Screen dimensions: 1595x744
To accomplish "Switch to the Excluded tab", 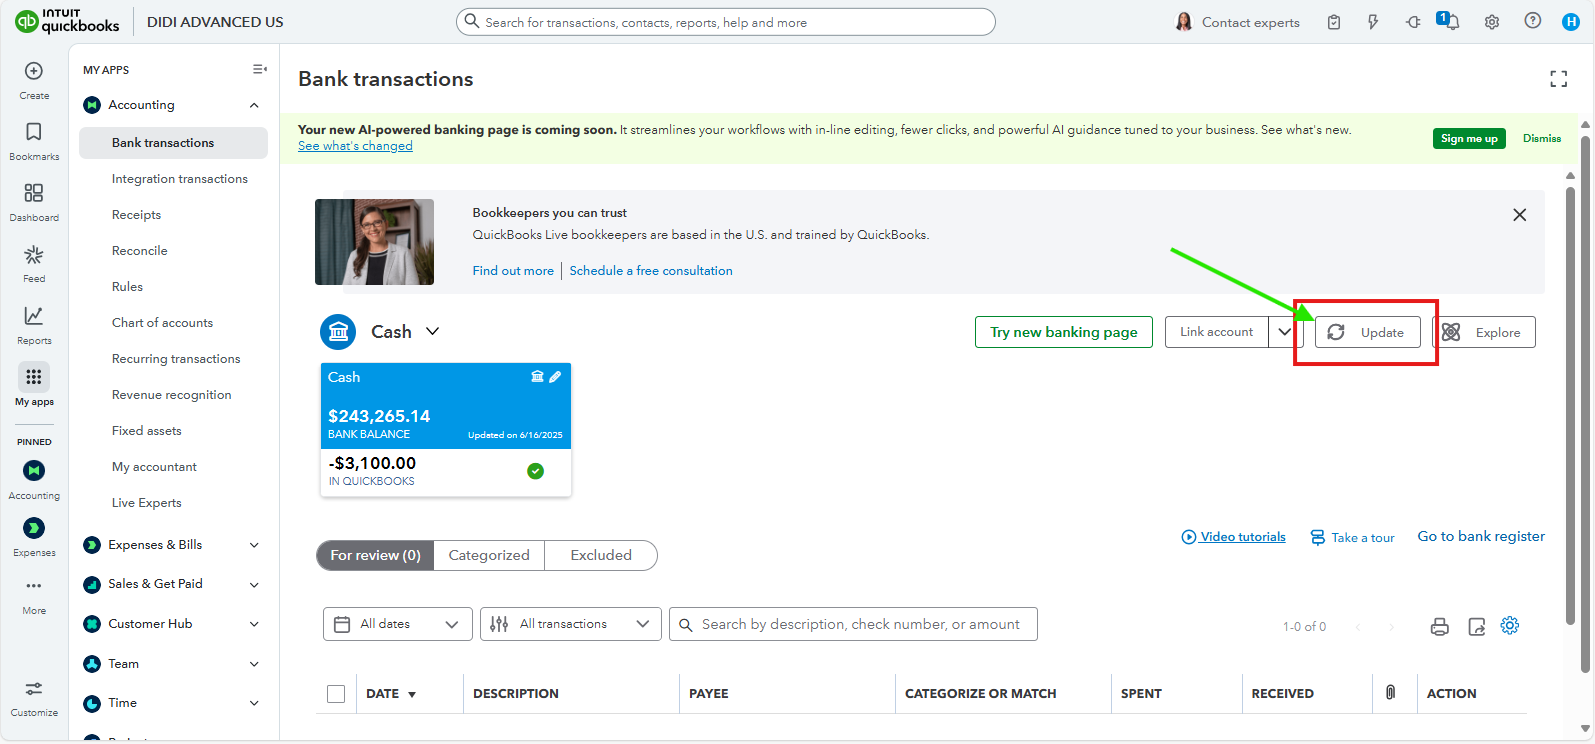I will tap(601, 555).
